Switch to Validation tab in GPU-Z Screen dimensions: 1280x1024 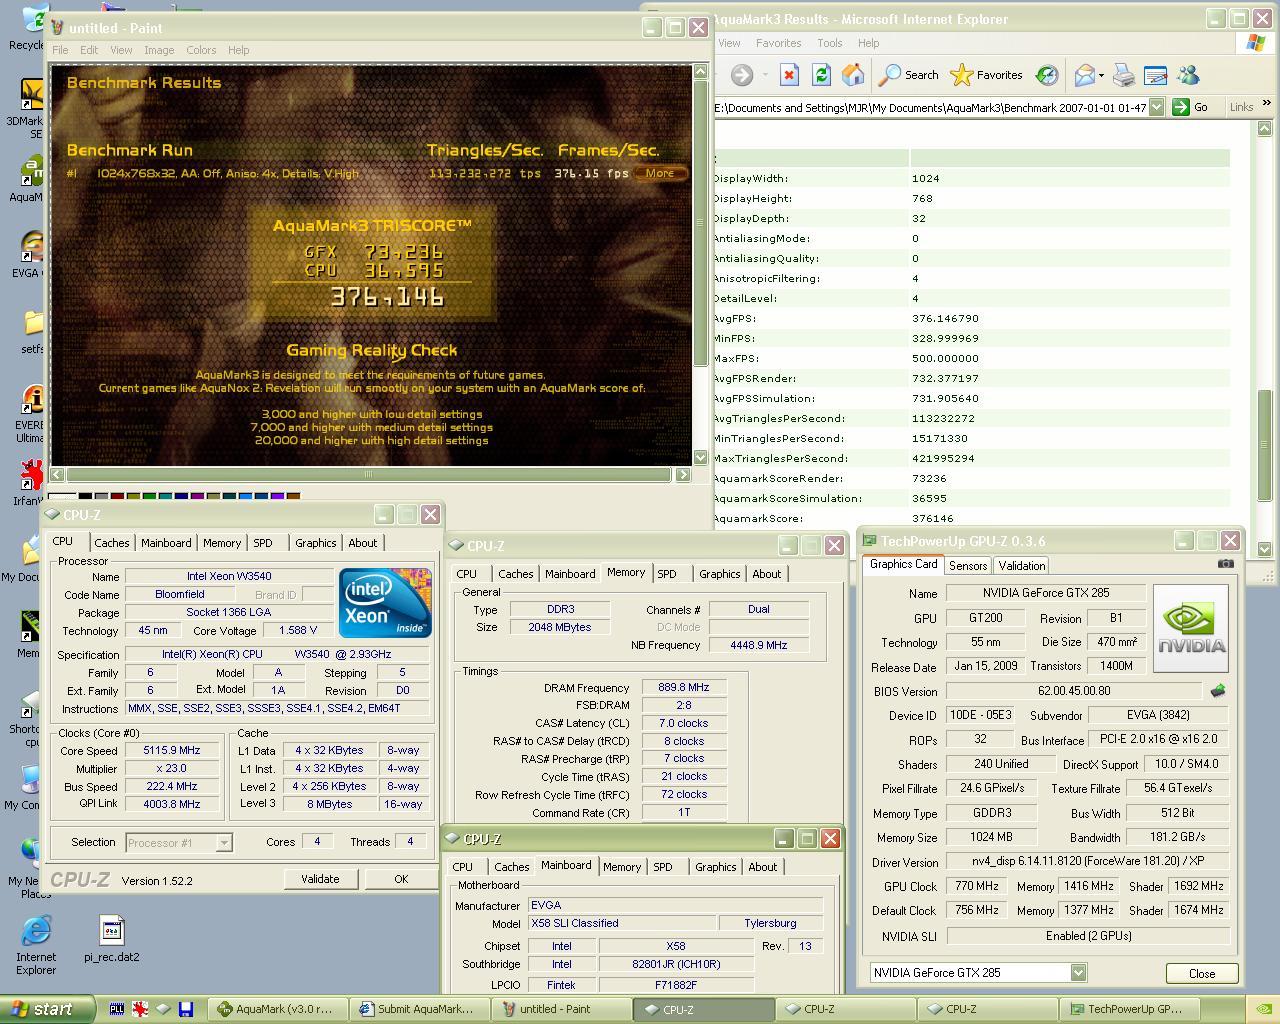tap(1022, 565)
